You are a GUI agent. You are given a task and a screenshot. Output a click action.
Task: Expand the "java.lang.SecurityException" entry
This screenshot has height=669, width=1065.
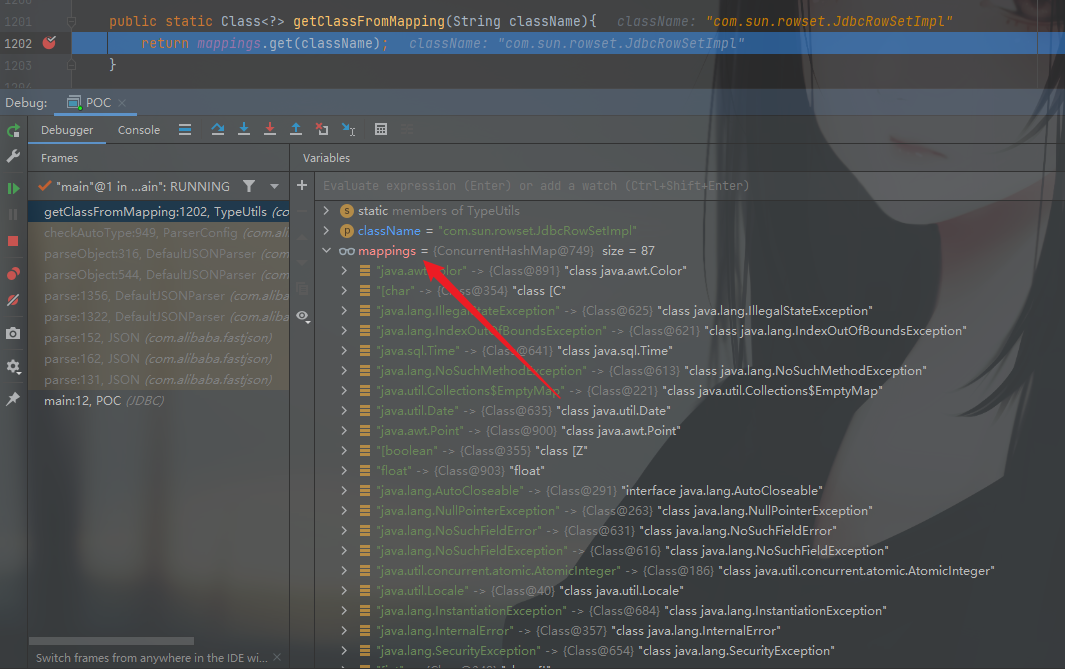pyautogui.click(x=344, y=651)
